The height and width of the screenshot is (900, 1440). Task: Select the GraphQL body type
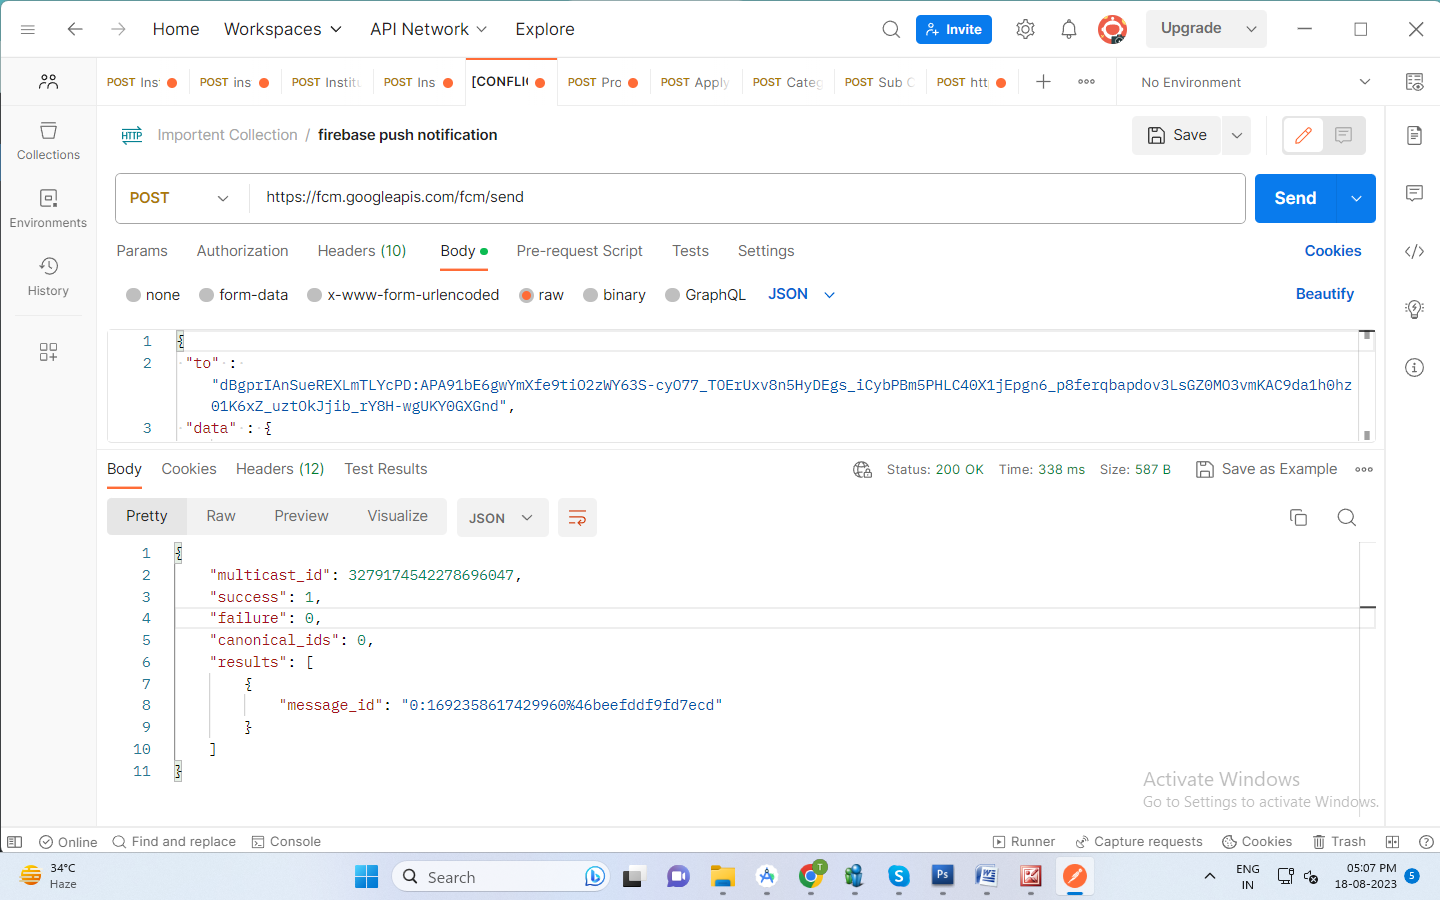(705, 295)
